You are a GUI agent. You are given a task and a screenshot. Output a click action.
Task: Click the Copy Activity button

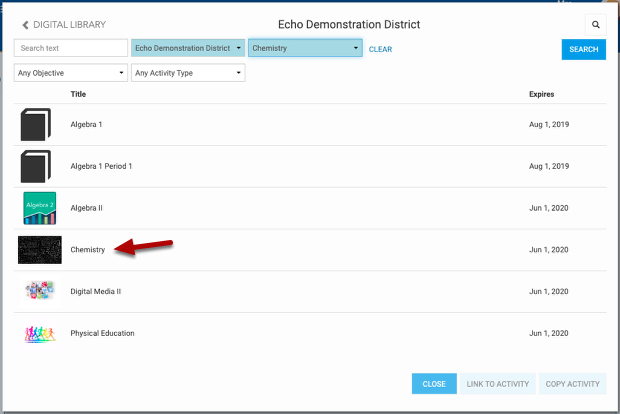pos(573,384)
